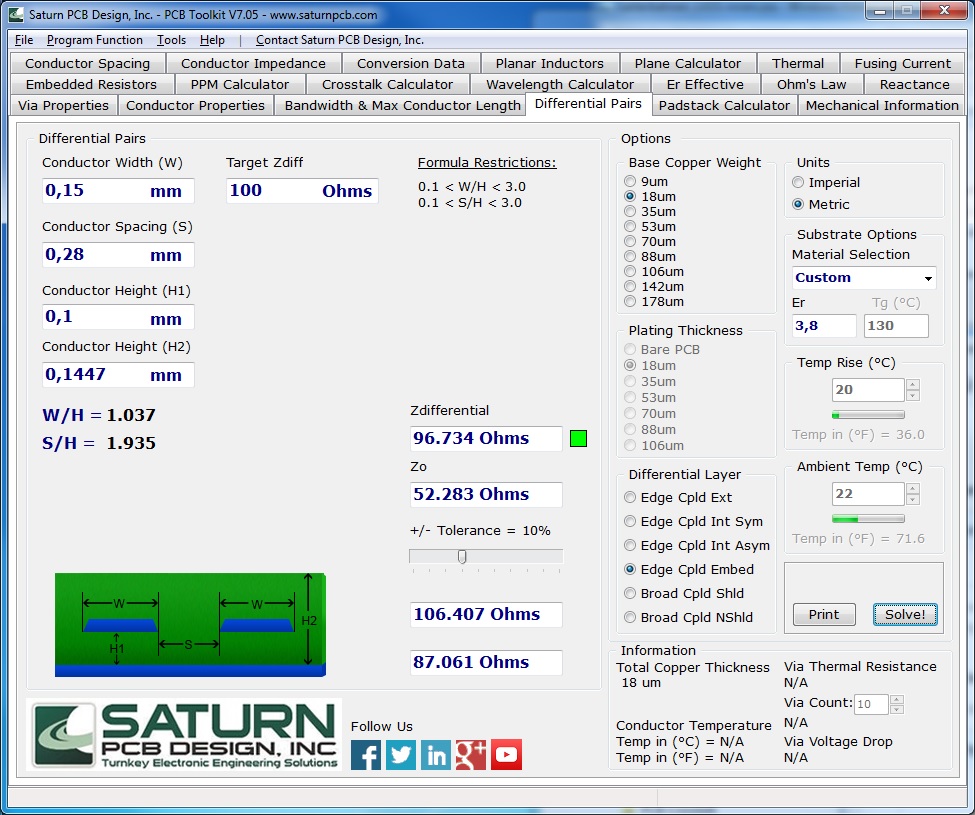This screenshot has width=975, height=815.
Task: Open the Google+ social icon
Action: pyautogui.click(x=471, y=755)
